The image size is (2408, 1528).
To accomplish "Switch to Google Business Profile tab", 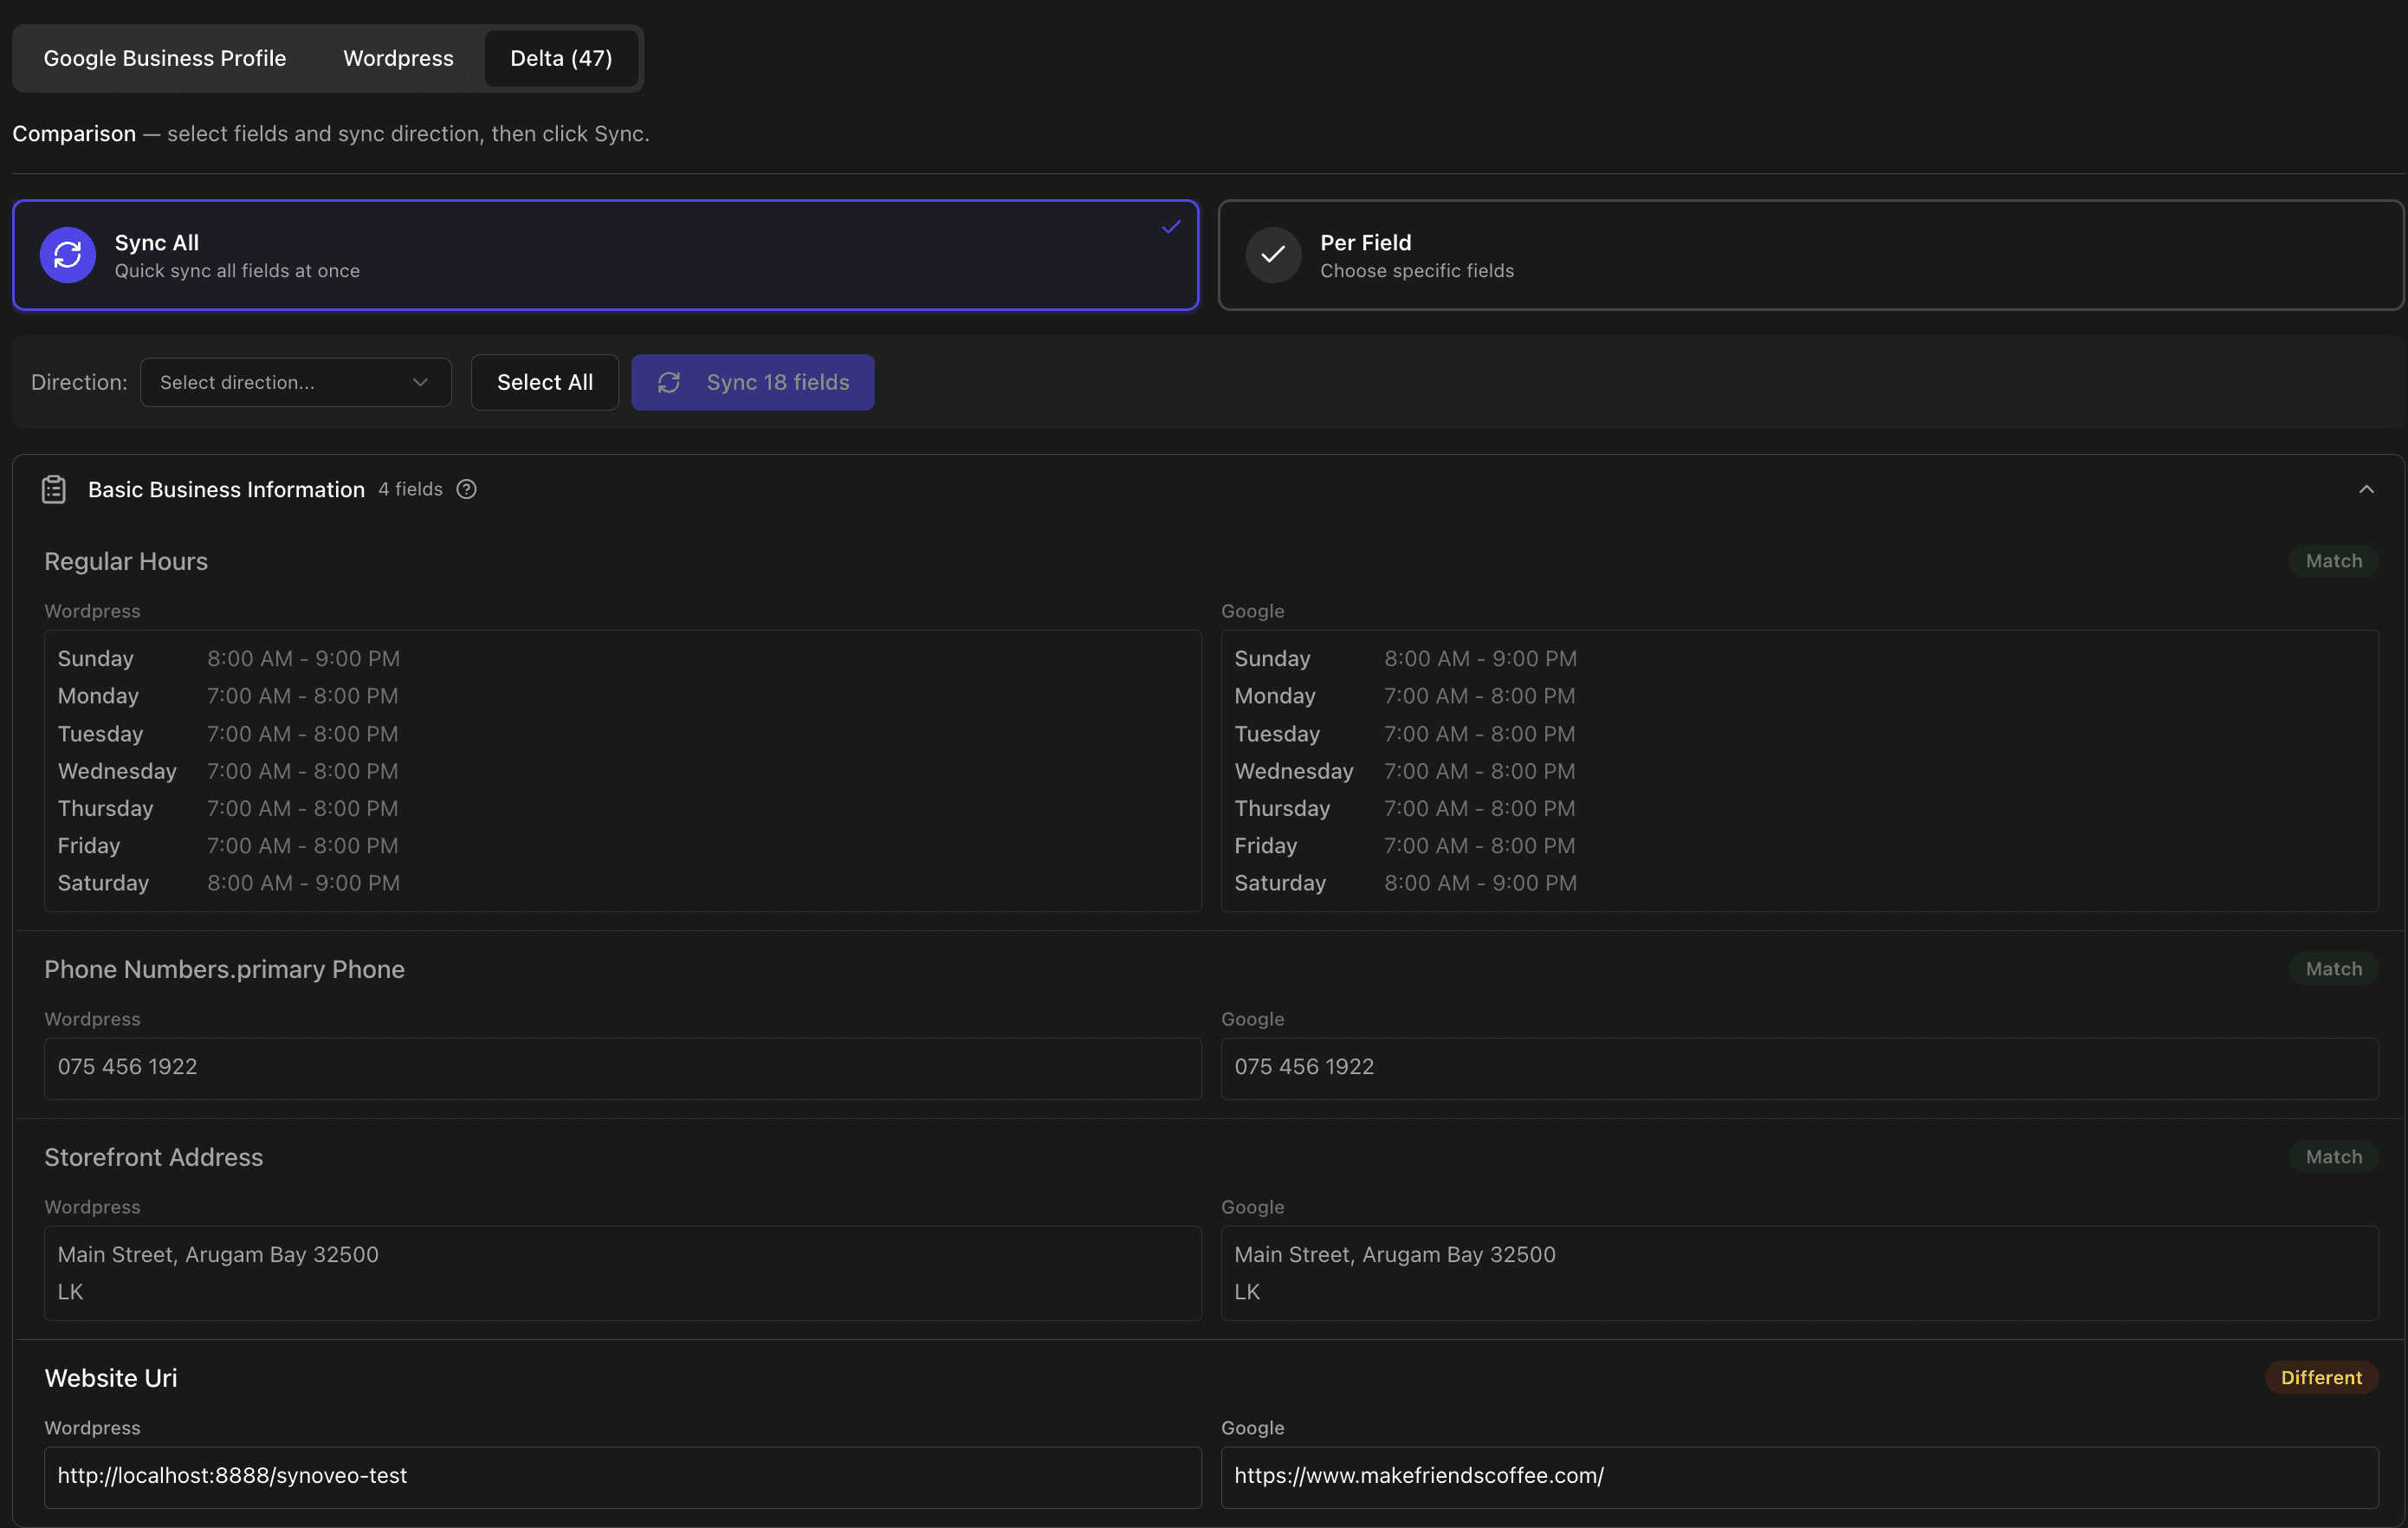I will (x=165, y=58).
